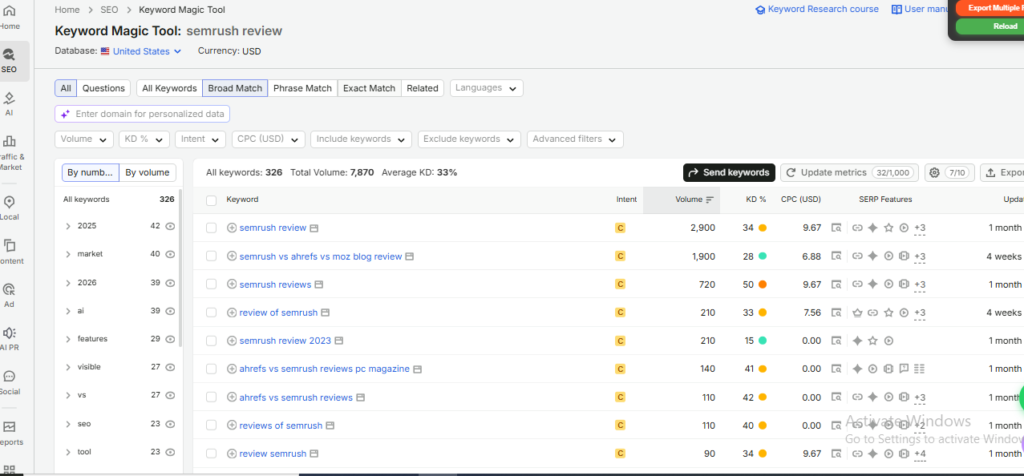Check the semrush review 2023 row checkbox
This screenshot has height=476, width=1024.
click(x=211, y=341)
